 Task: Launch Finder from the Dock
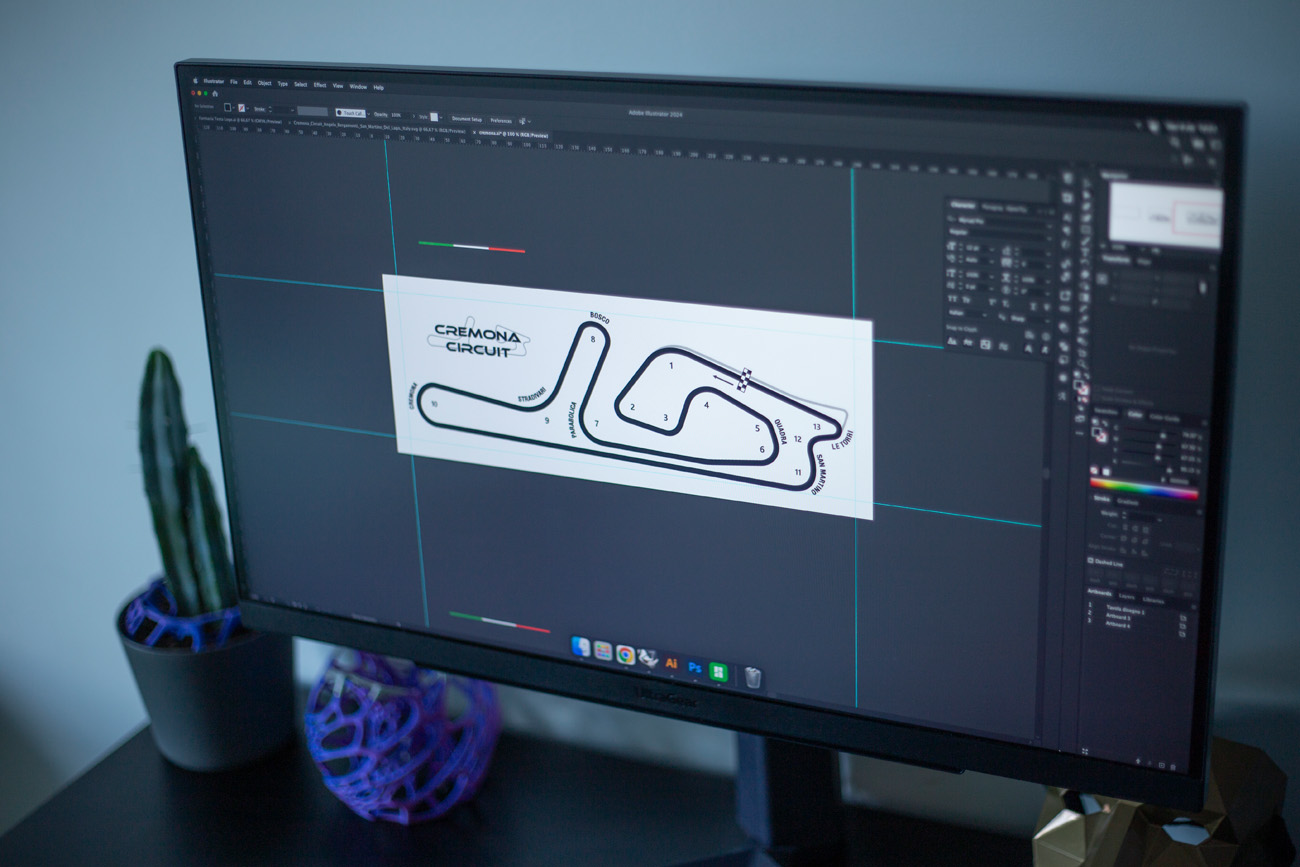point(581,647)
